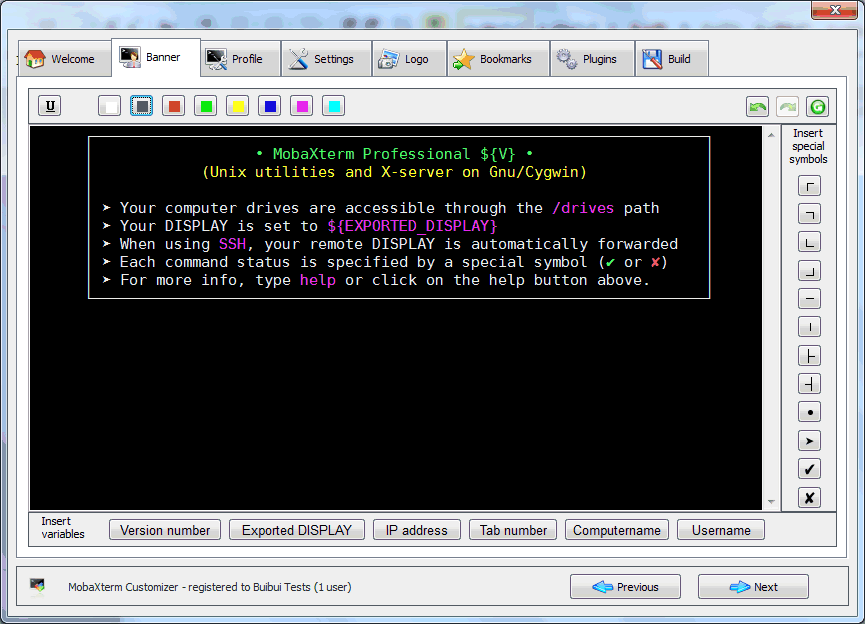Click scroll up arrow of banner editor

coord(771,135)
